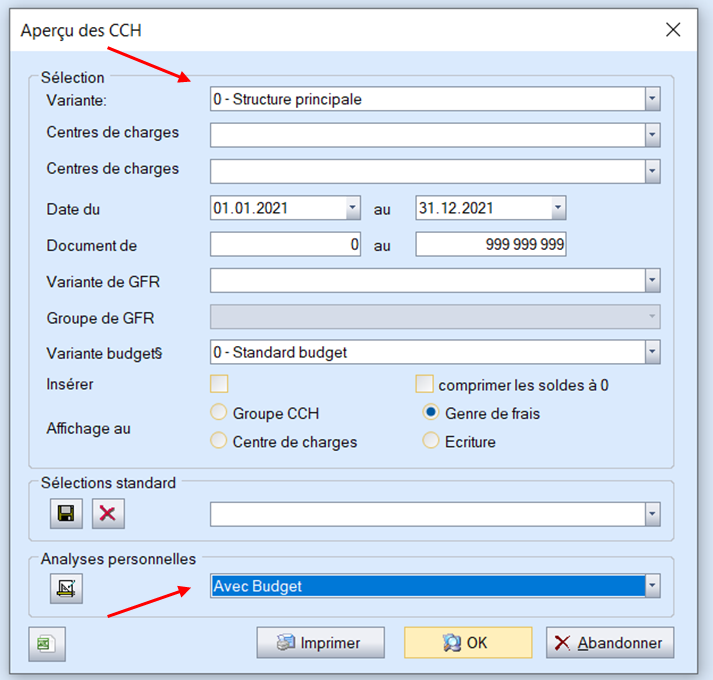Screen dimensions: 713x680
Task: Open the Date du 01.01.2021 date picker
Action: tap(353, 208)
